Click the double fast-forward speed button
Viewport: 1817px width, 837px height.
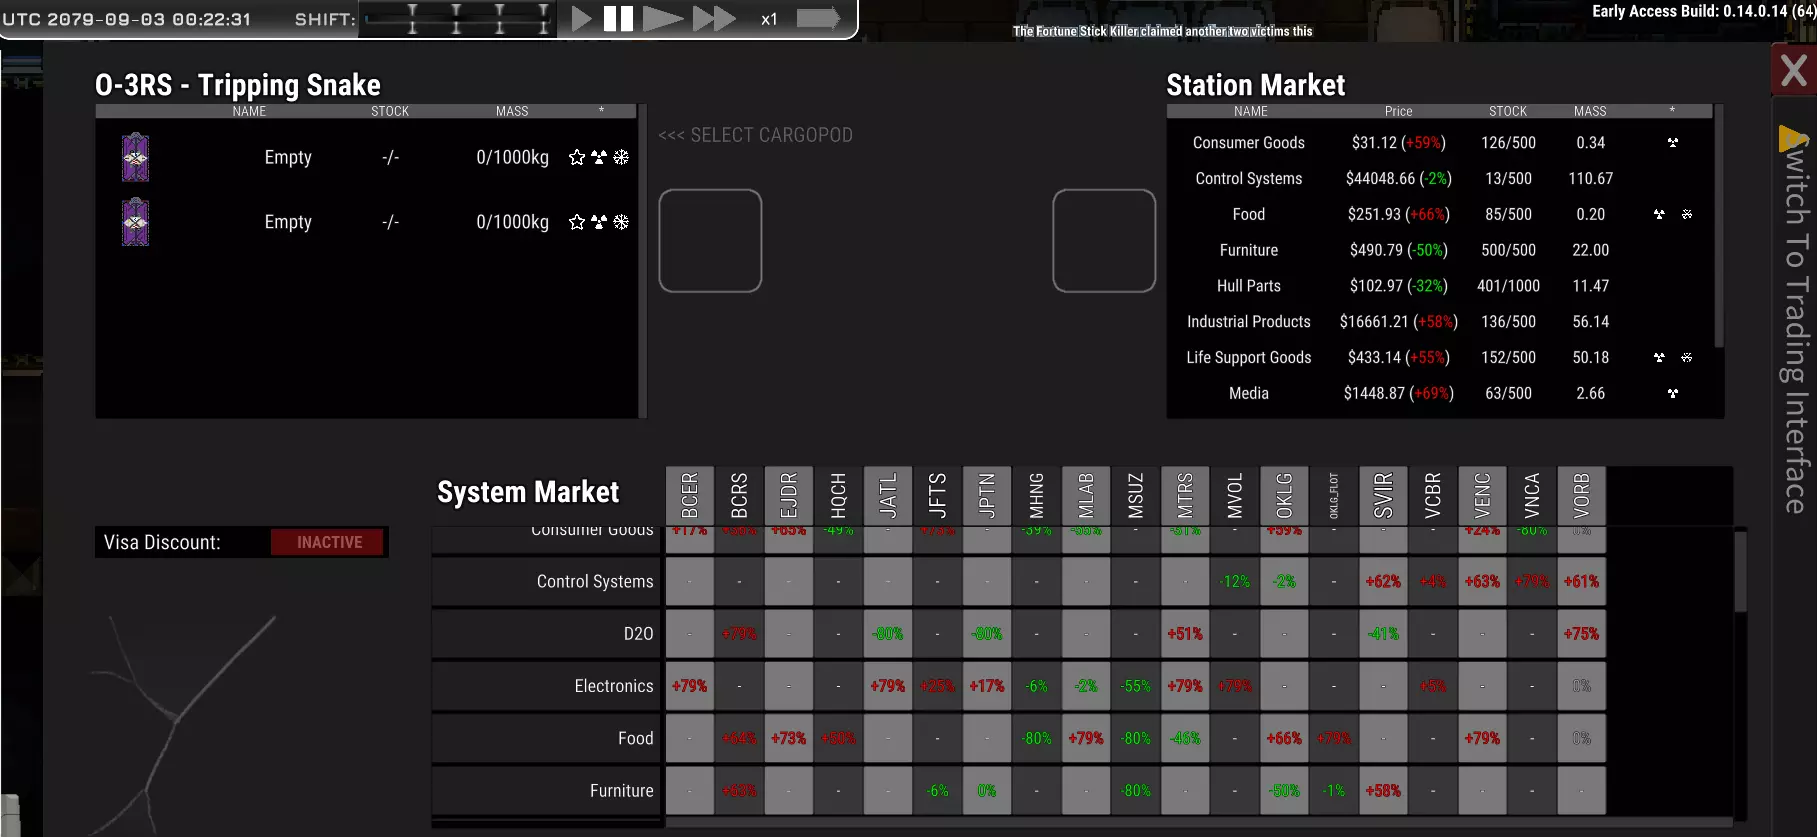click(x=714, y=19)
